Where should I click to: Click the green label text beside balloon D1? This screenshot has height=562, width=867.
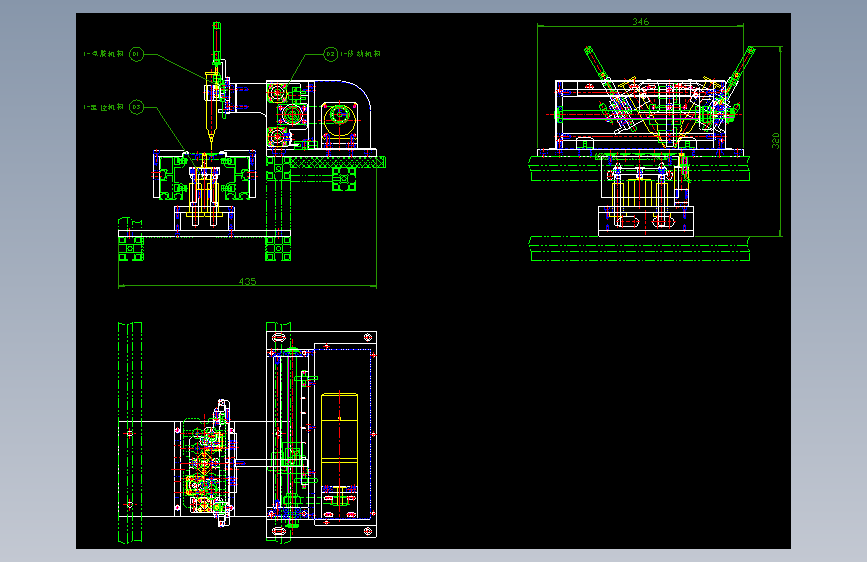point(103,54)
